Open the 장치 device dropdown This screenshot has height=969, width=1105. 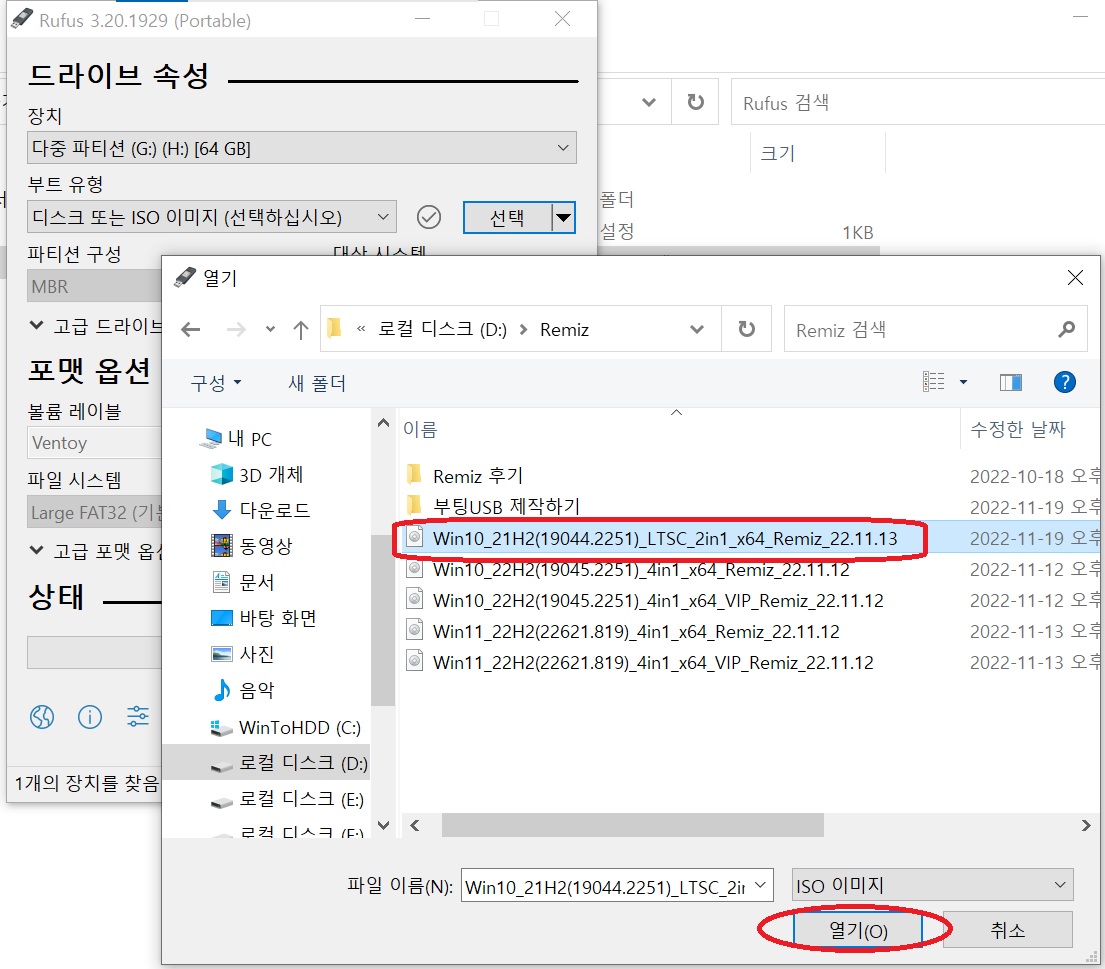[302, 148]
